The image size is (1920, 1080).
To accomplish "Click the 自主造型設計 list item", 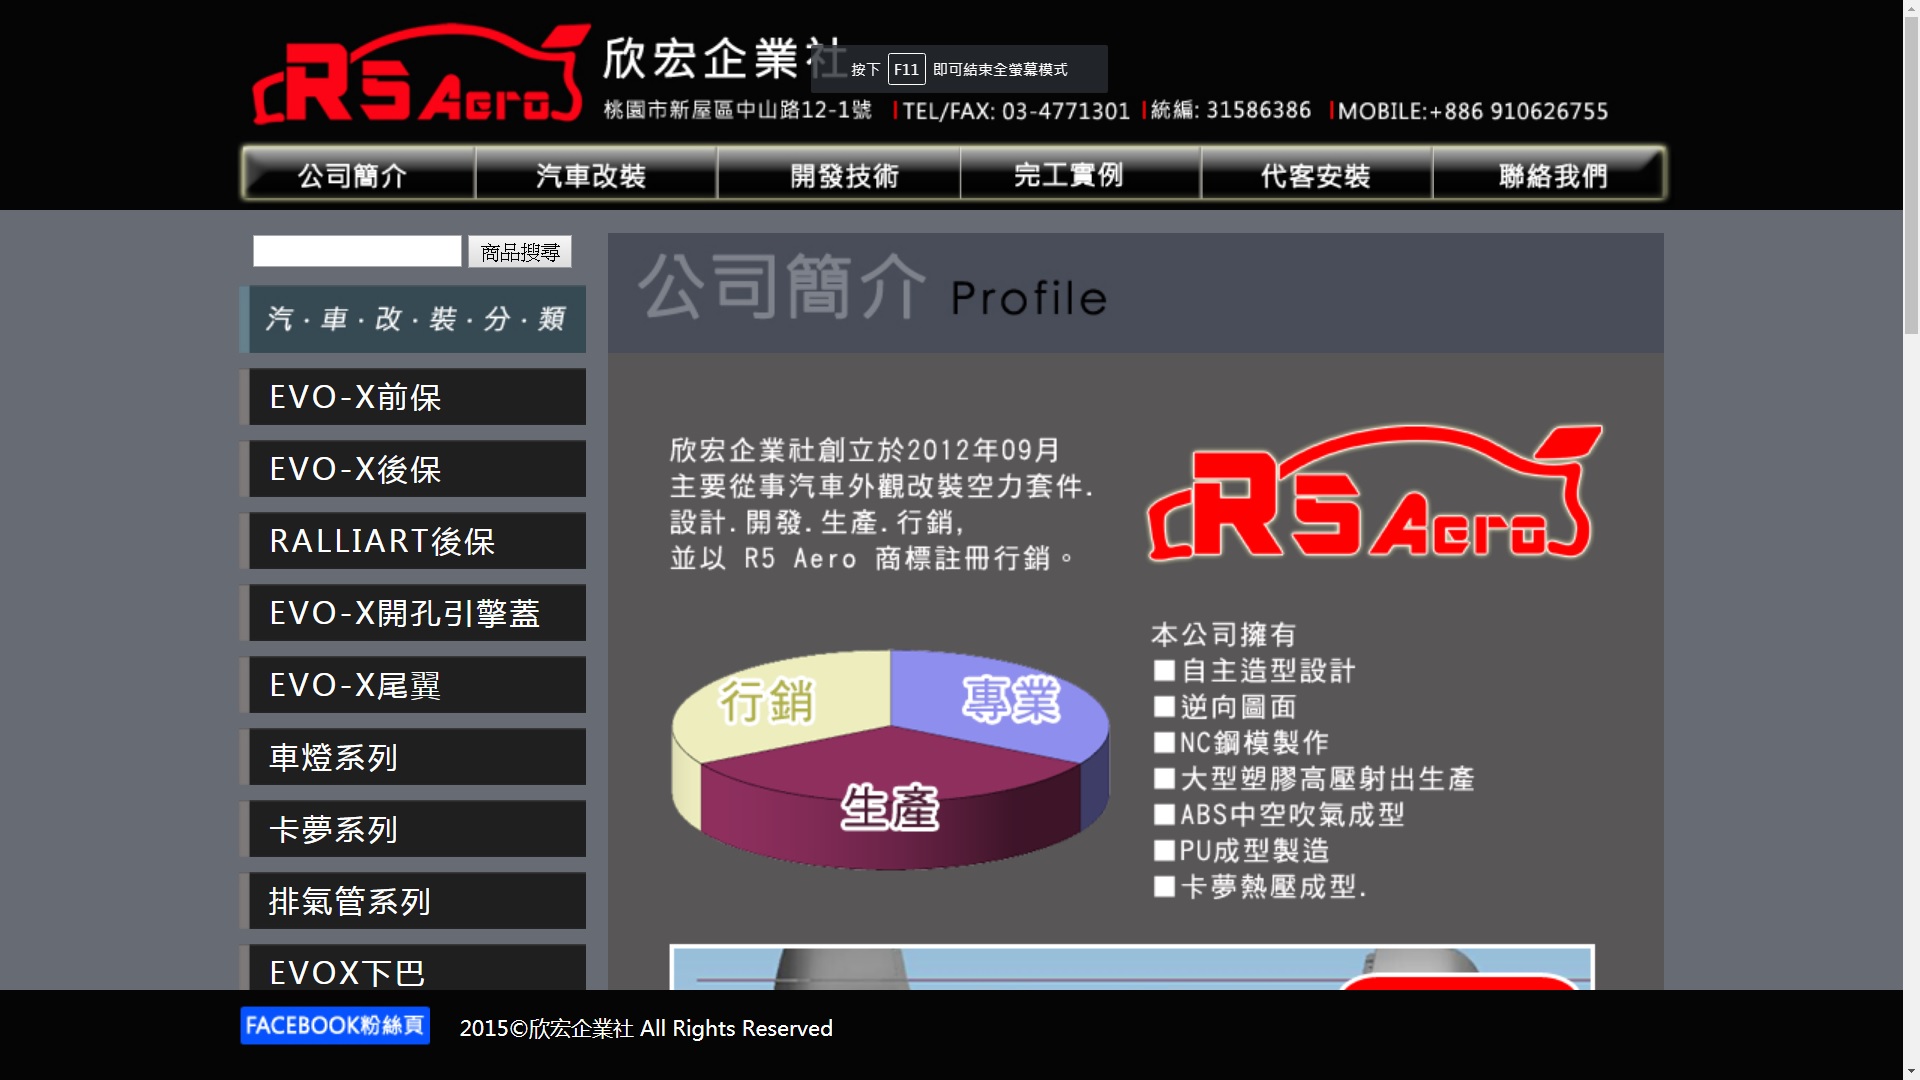I will (x=1254, y=671).
